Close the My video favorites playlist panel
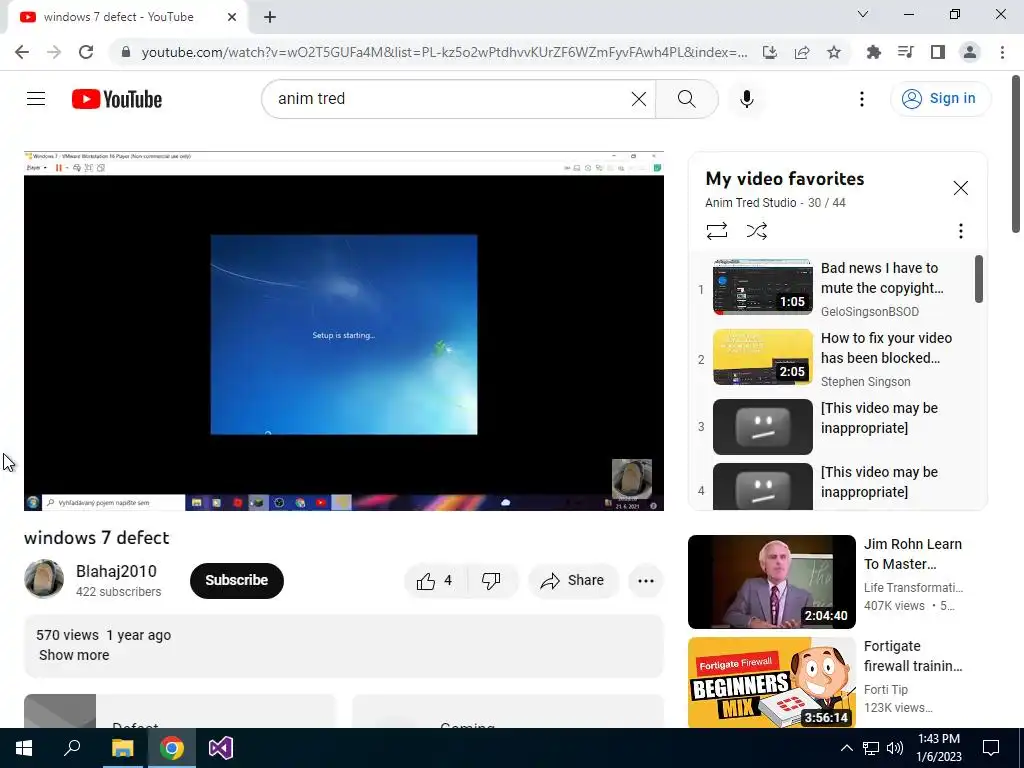The height and width of the screenshot is (768, 1024). pyautogui.click(x=961, y=188)
